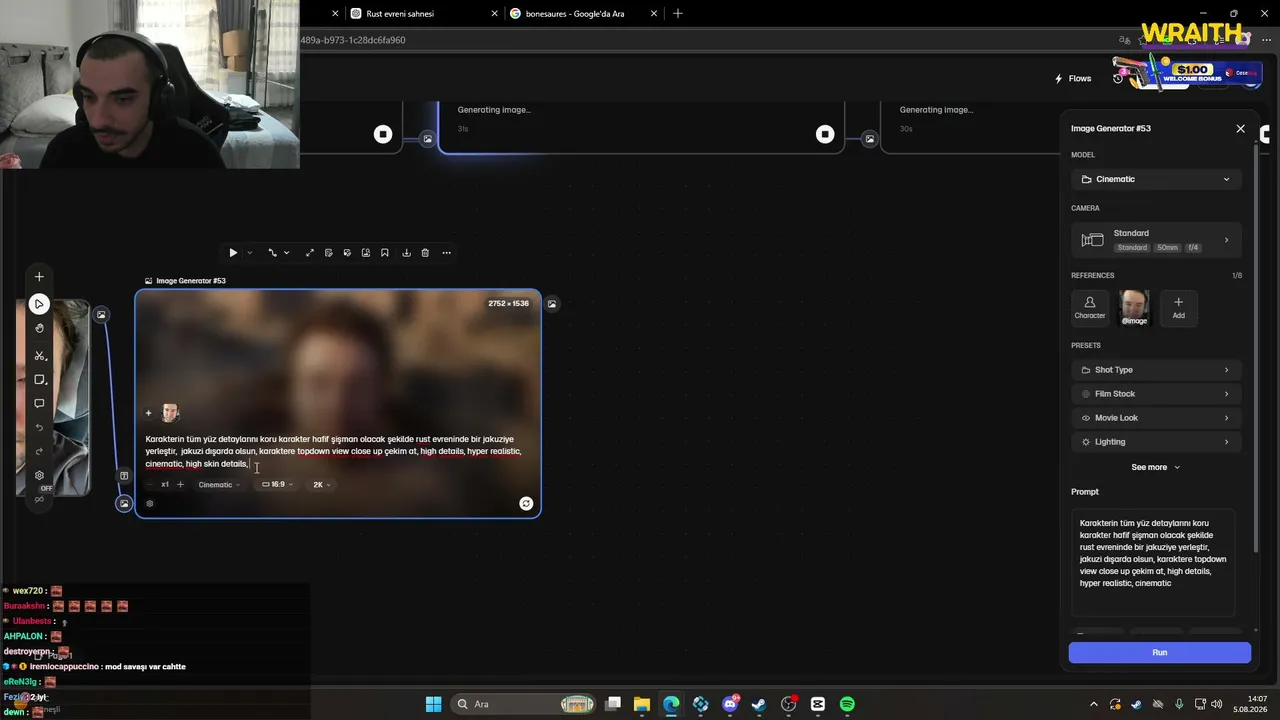Click into the node's prompt text
1280x720 pixels.
333,451
